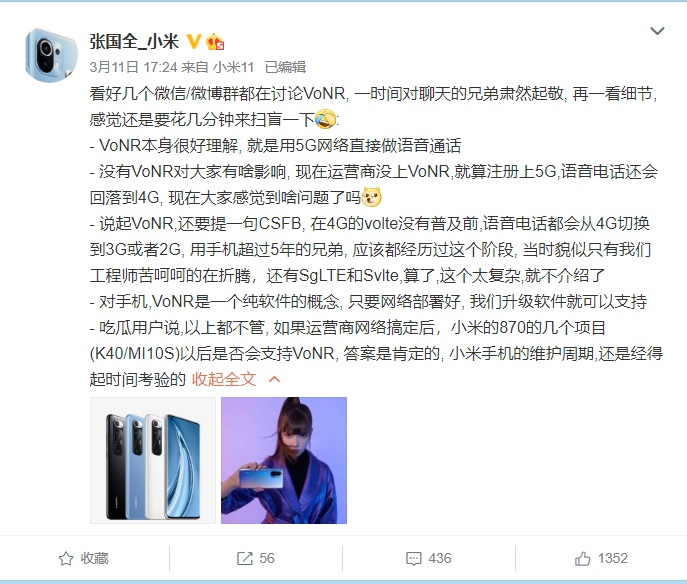The image size is (687, 584).
Task: Open the phones lineup image thumbnail
Action: (x=153, y=460)
